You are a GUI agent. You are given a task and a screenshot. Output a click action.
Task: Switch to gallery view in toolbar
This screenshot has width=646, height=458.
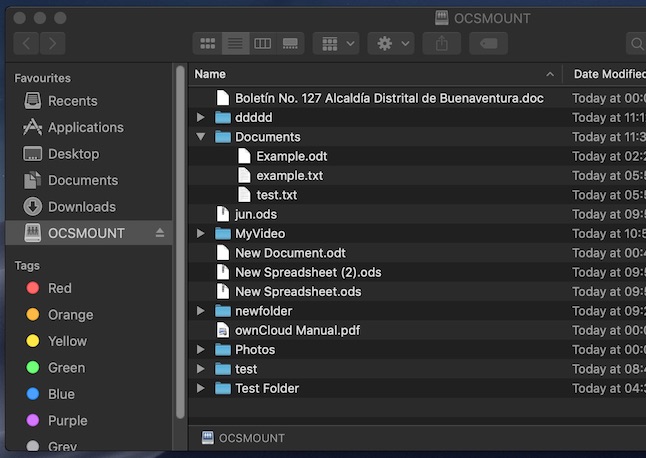coord(290,43)
